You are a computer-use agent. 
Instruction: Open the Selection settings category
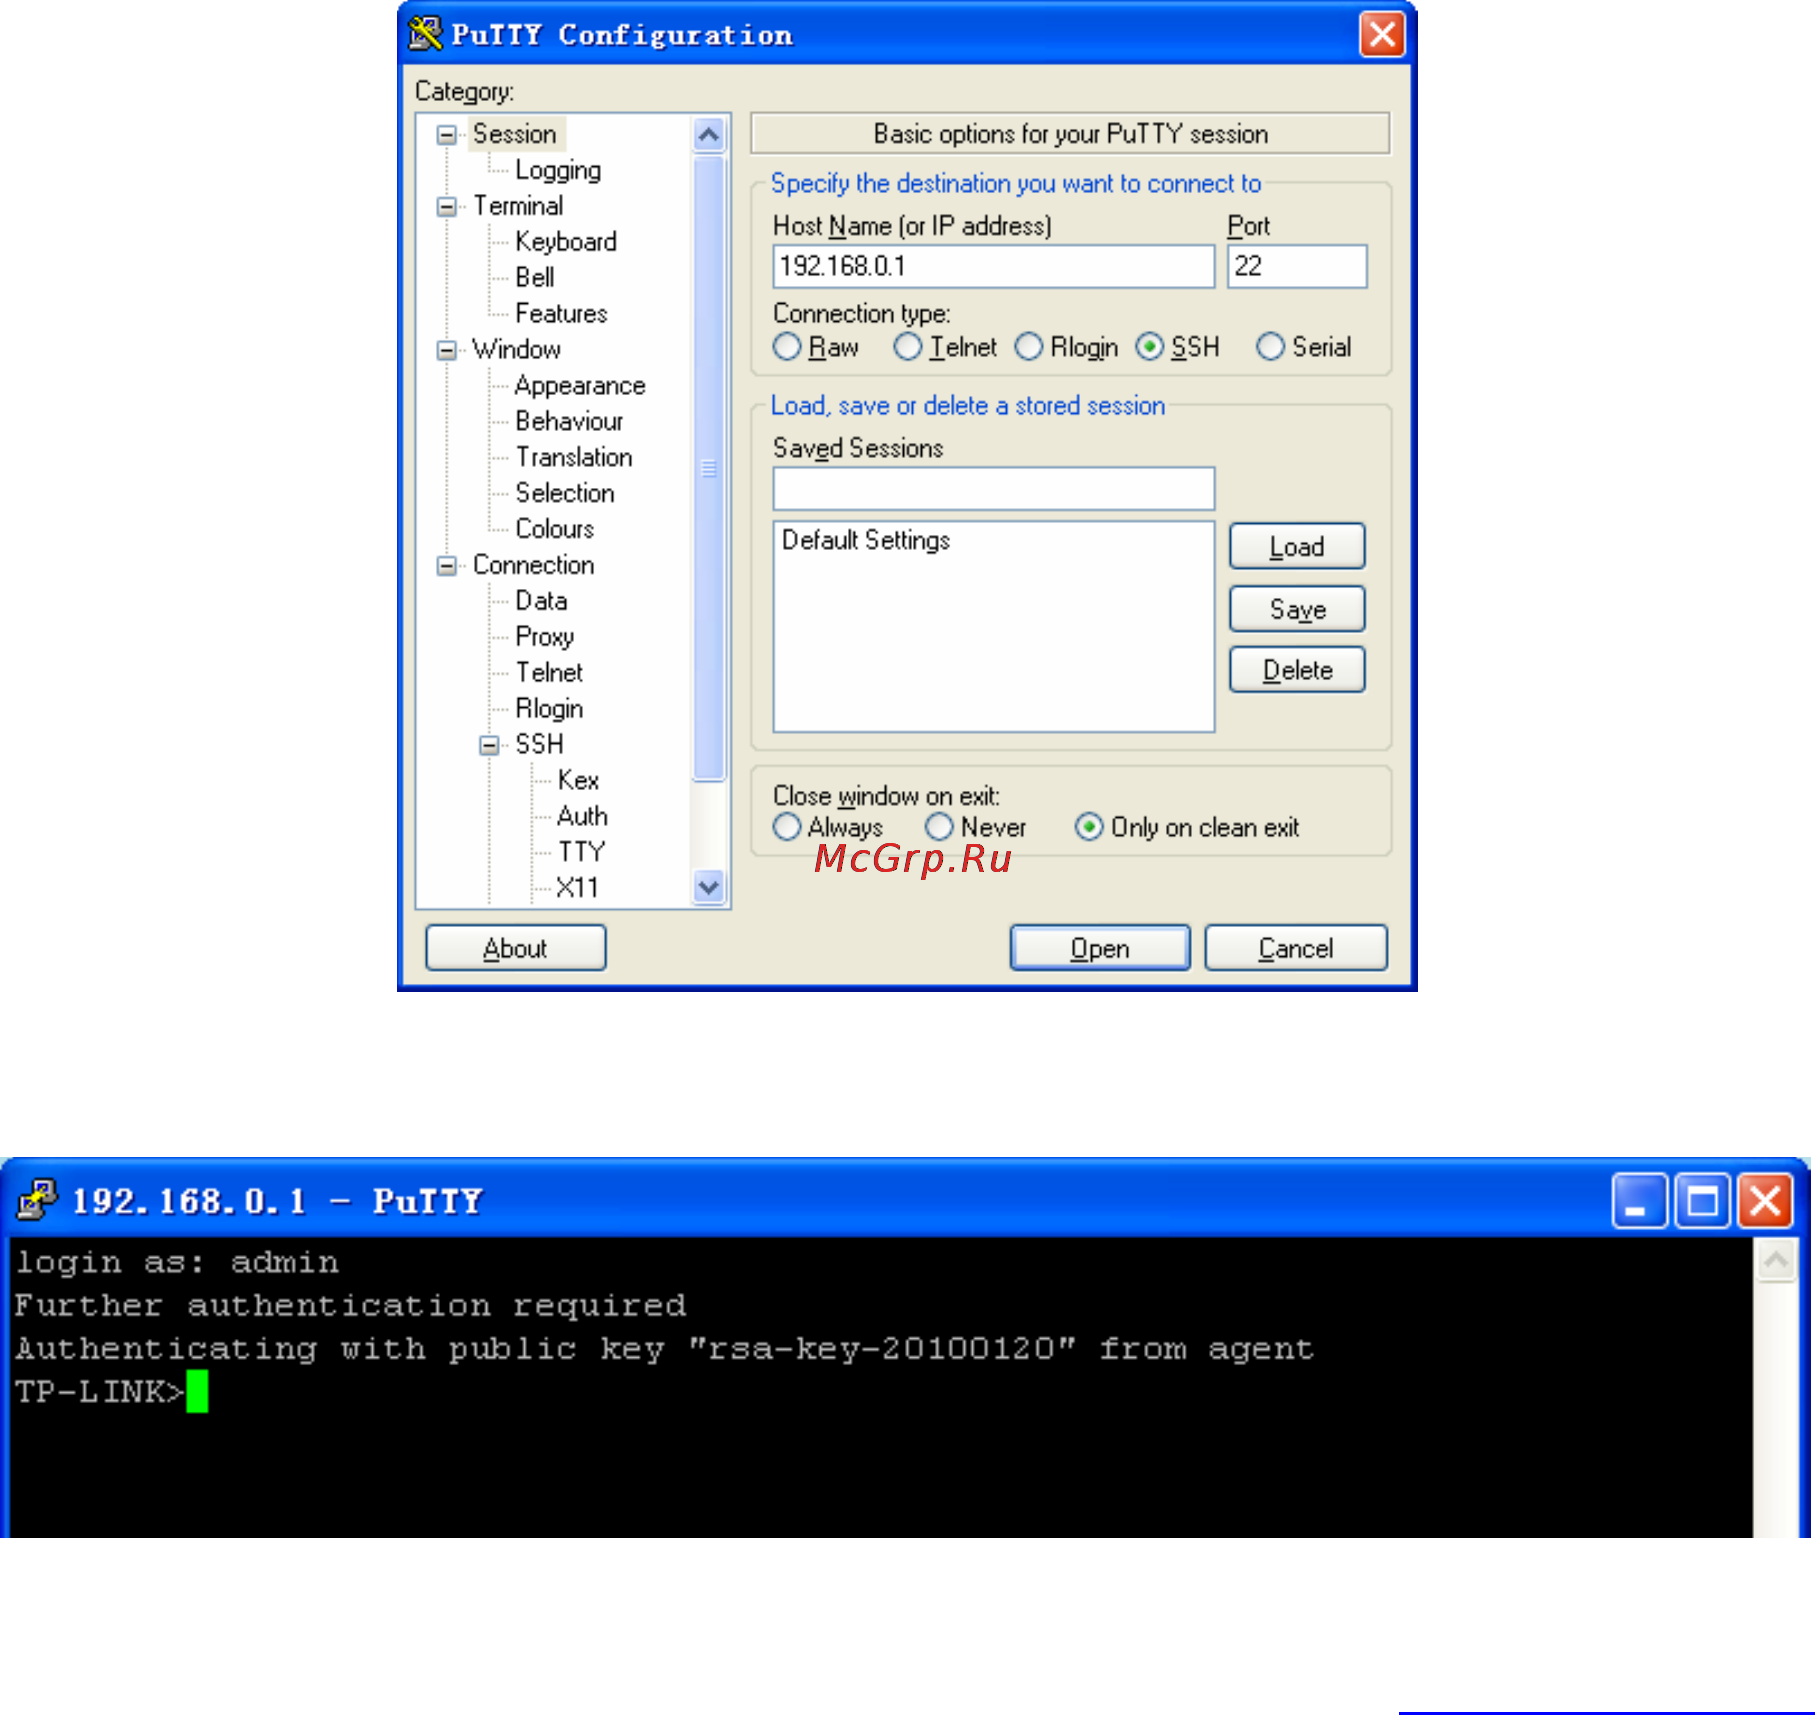[x=565, y=493]
